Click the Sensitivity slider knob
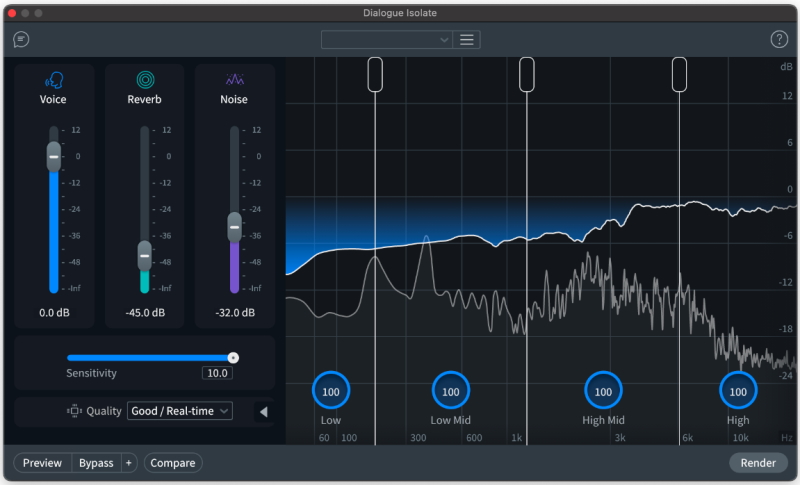Screen dimensions: 800x485 233,358
